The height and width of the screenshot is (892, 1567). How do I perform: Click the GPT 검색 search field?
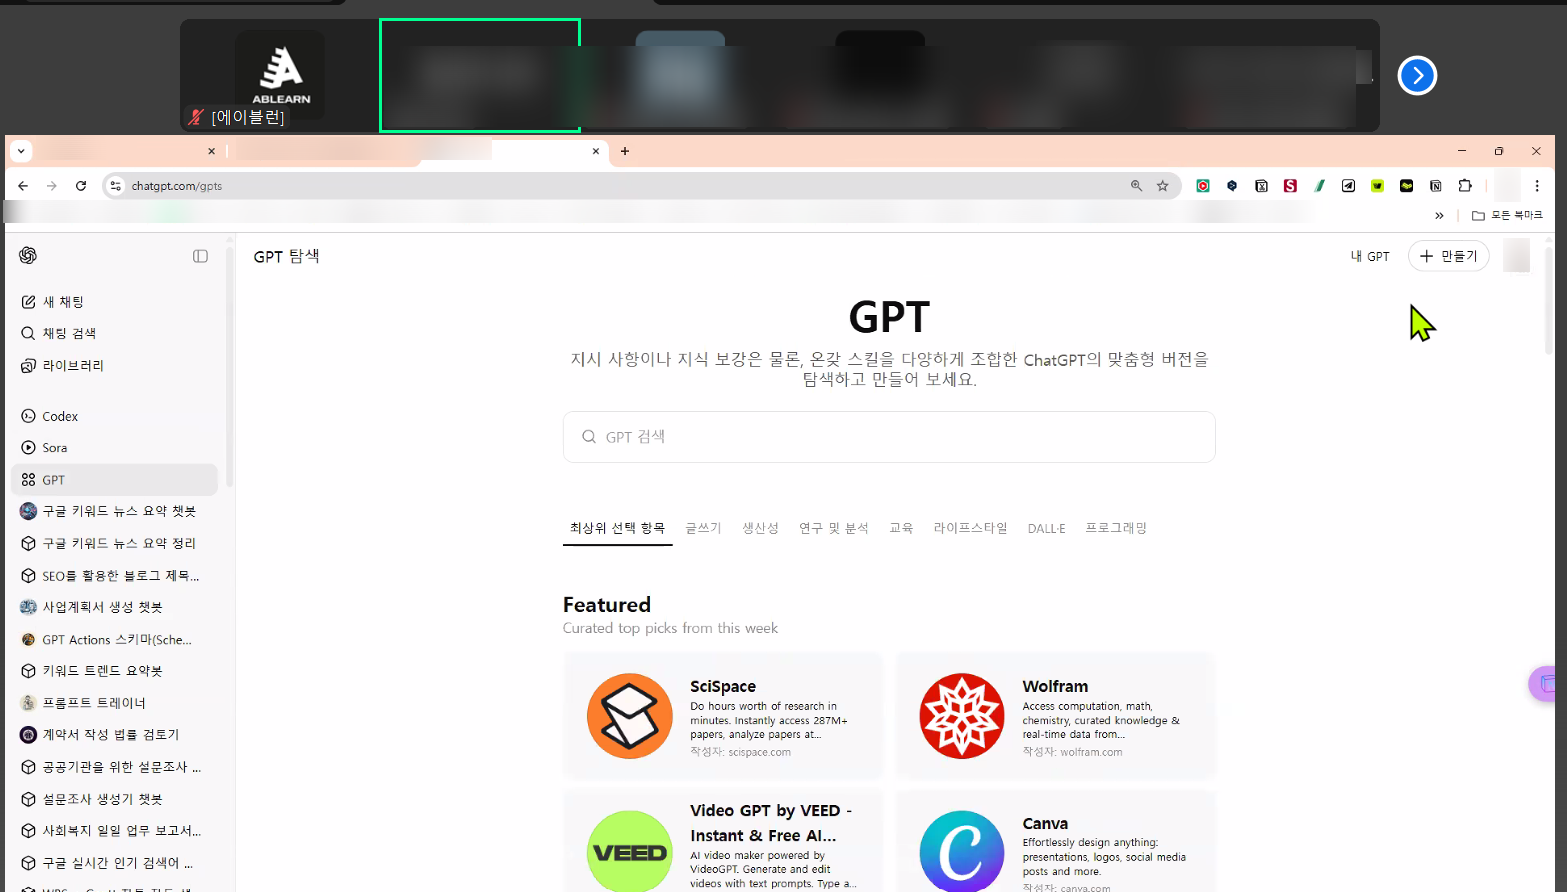point(889,437)
